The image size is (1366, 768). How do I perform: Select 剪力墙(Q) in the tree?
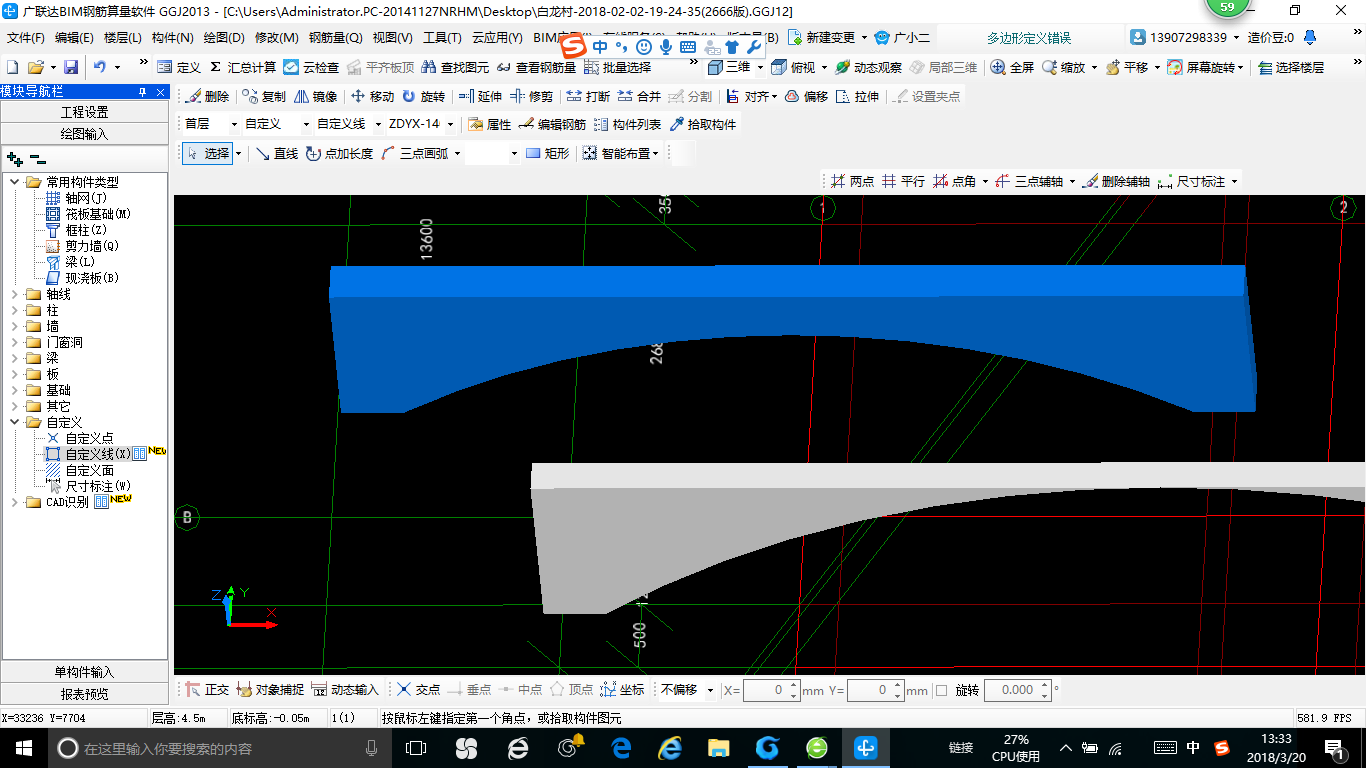91,246
